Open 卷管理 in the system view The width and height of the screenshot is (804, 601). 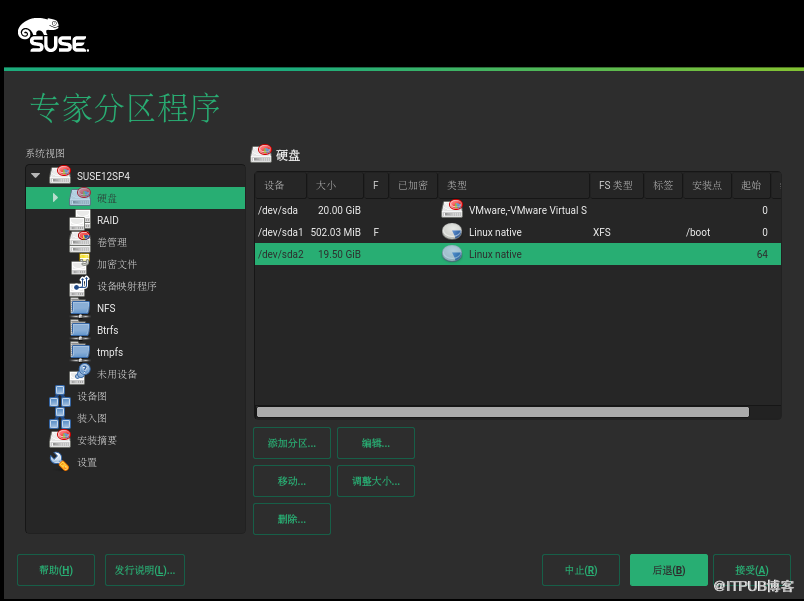click(x=112, y=242)
